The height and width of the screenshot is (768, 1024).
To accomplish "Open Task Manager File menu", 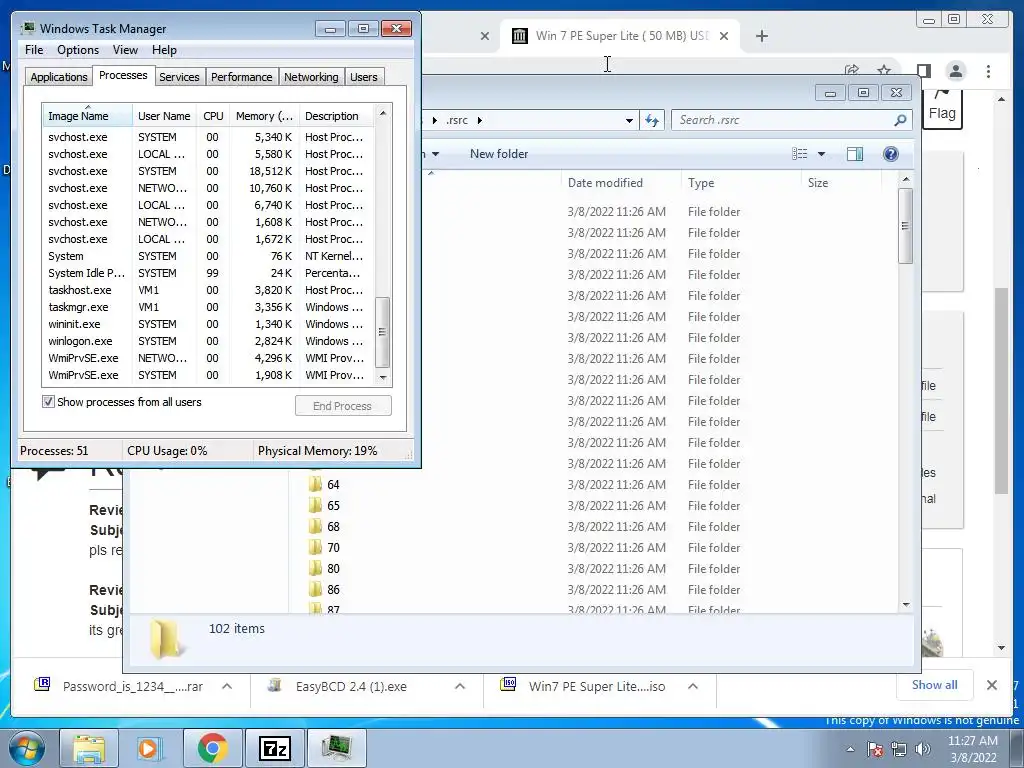I will [34, 50].
